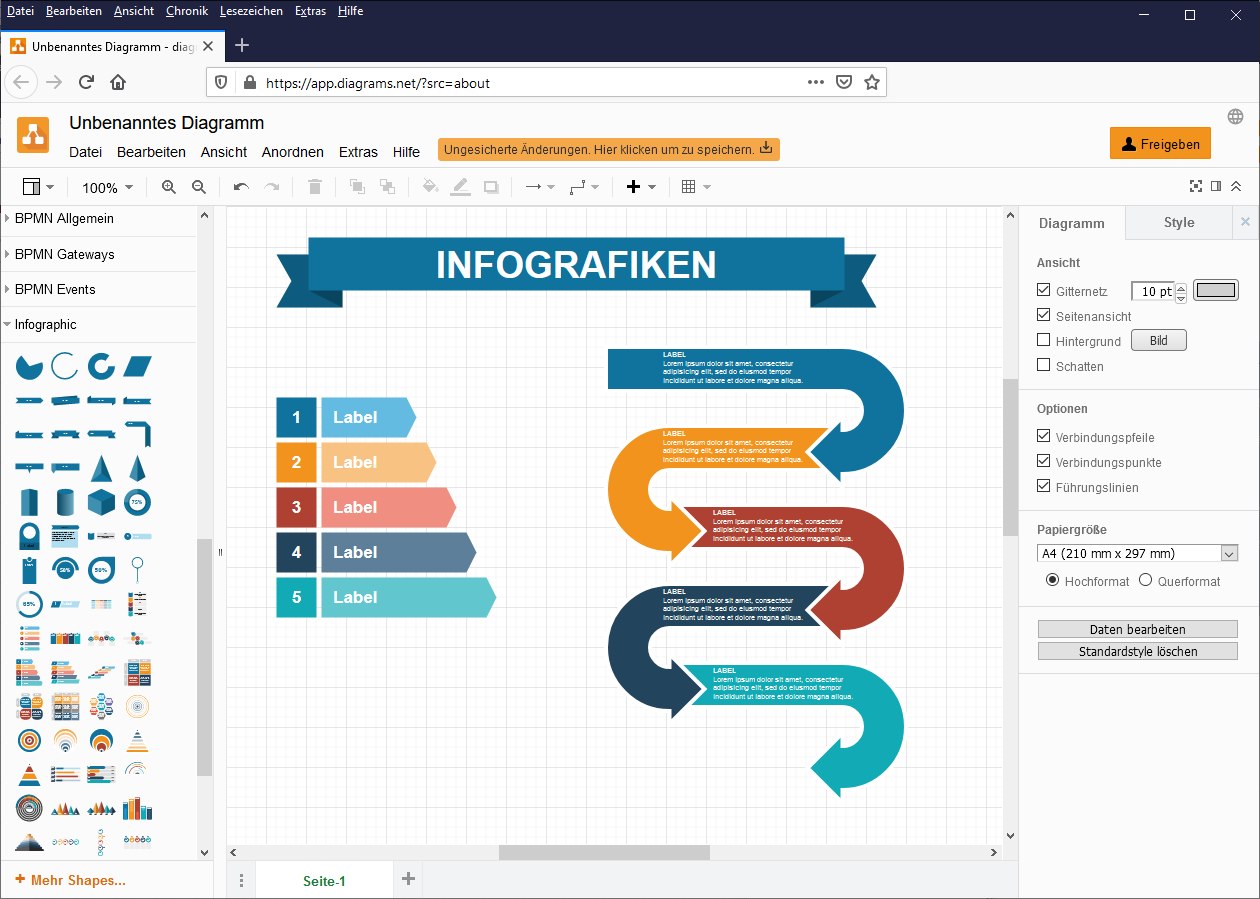The height and width of the screenshot is (899, 1260).
Task: Click the globe language icon
Action: click(1235, 116)
